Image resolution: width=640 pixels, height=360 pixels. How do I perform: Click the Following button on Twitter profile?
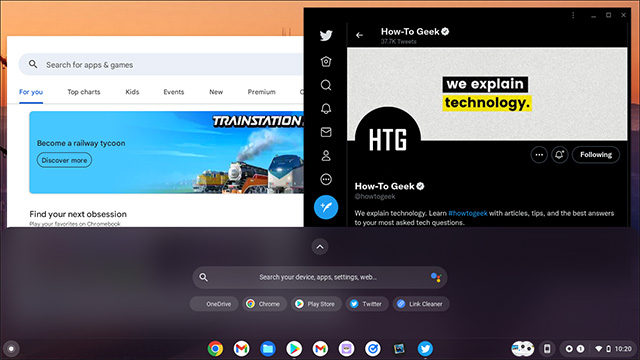click(596, 155)
